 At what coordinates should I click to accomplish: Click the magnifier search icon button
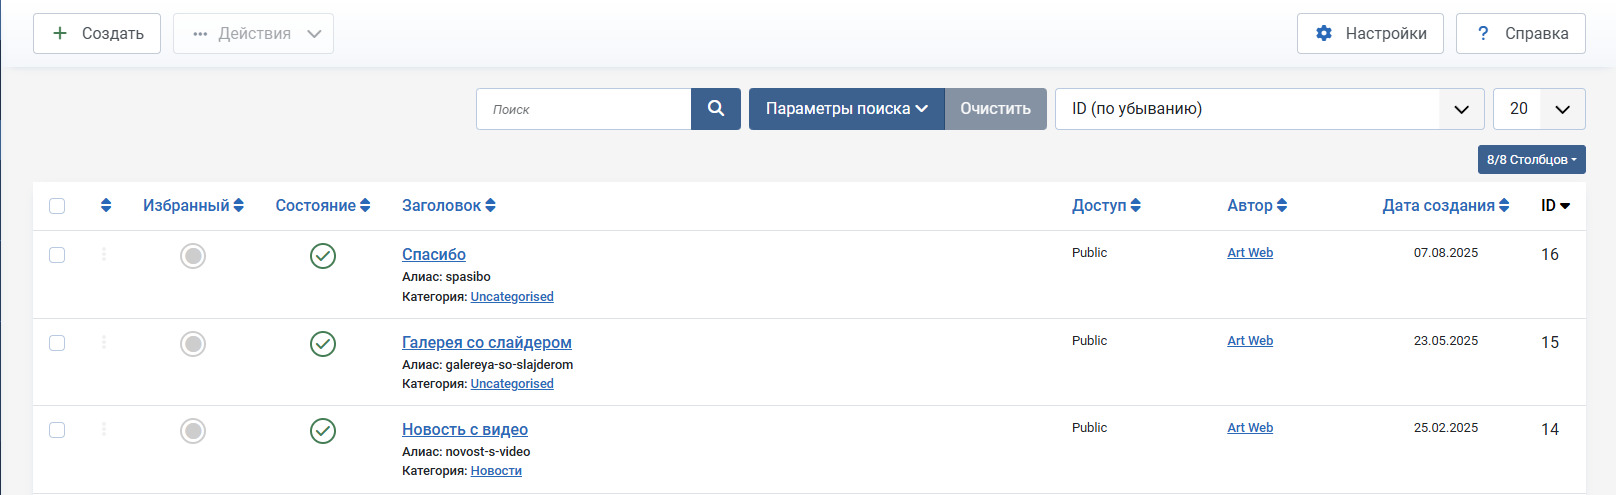tap(716, 109)
